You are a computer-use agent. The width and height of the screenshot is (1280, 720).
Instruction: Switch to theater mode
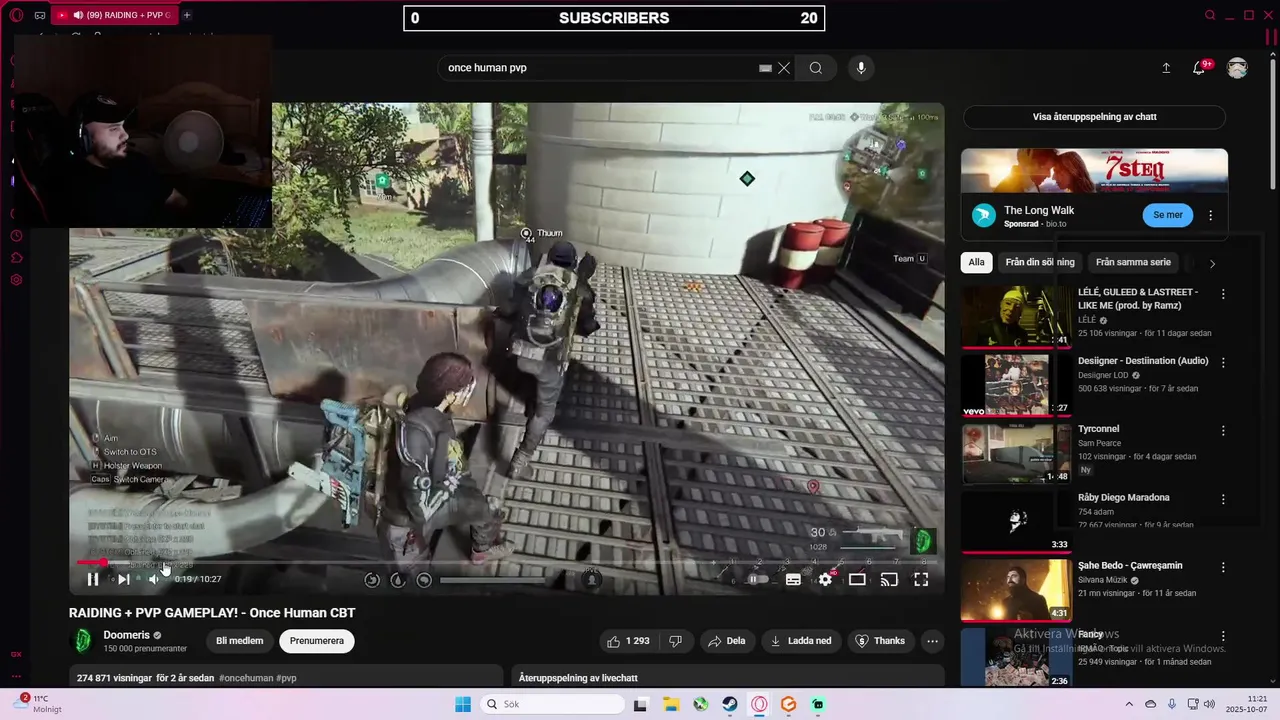coord(857,579)
